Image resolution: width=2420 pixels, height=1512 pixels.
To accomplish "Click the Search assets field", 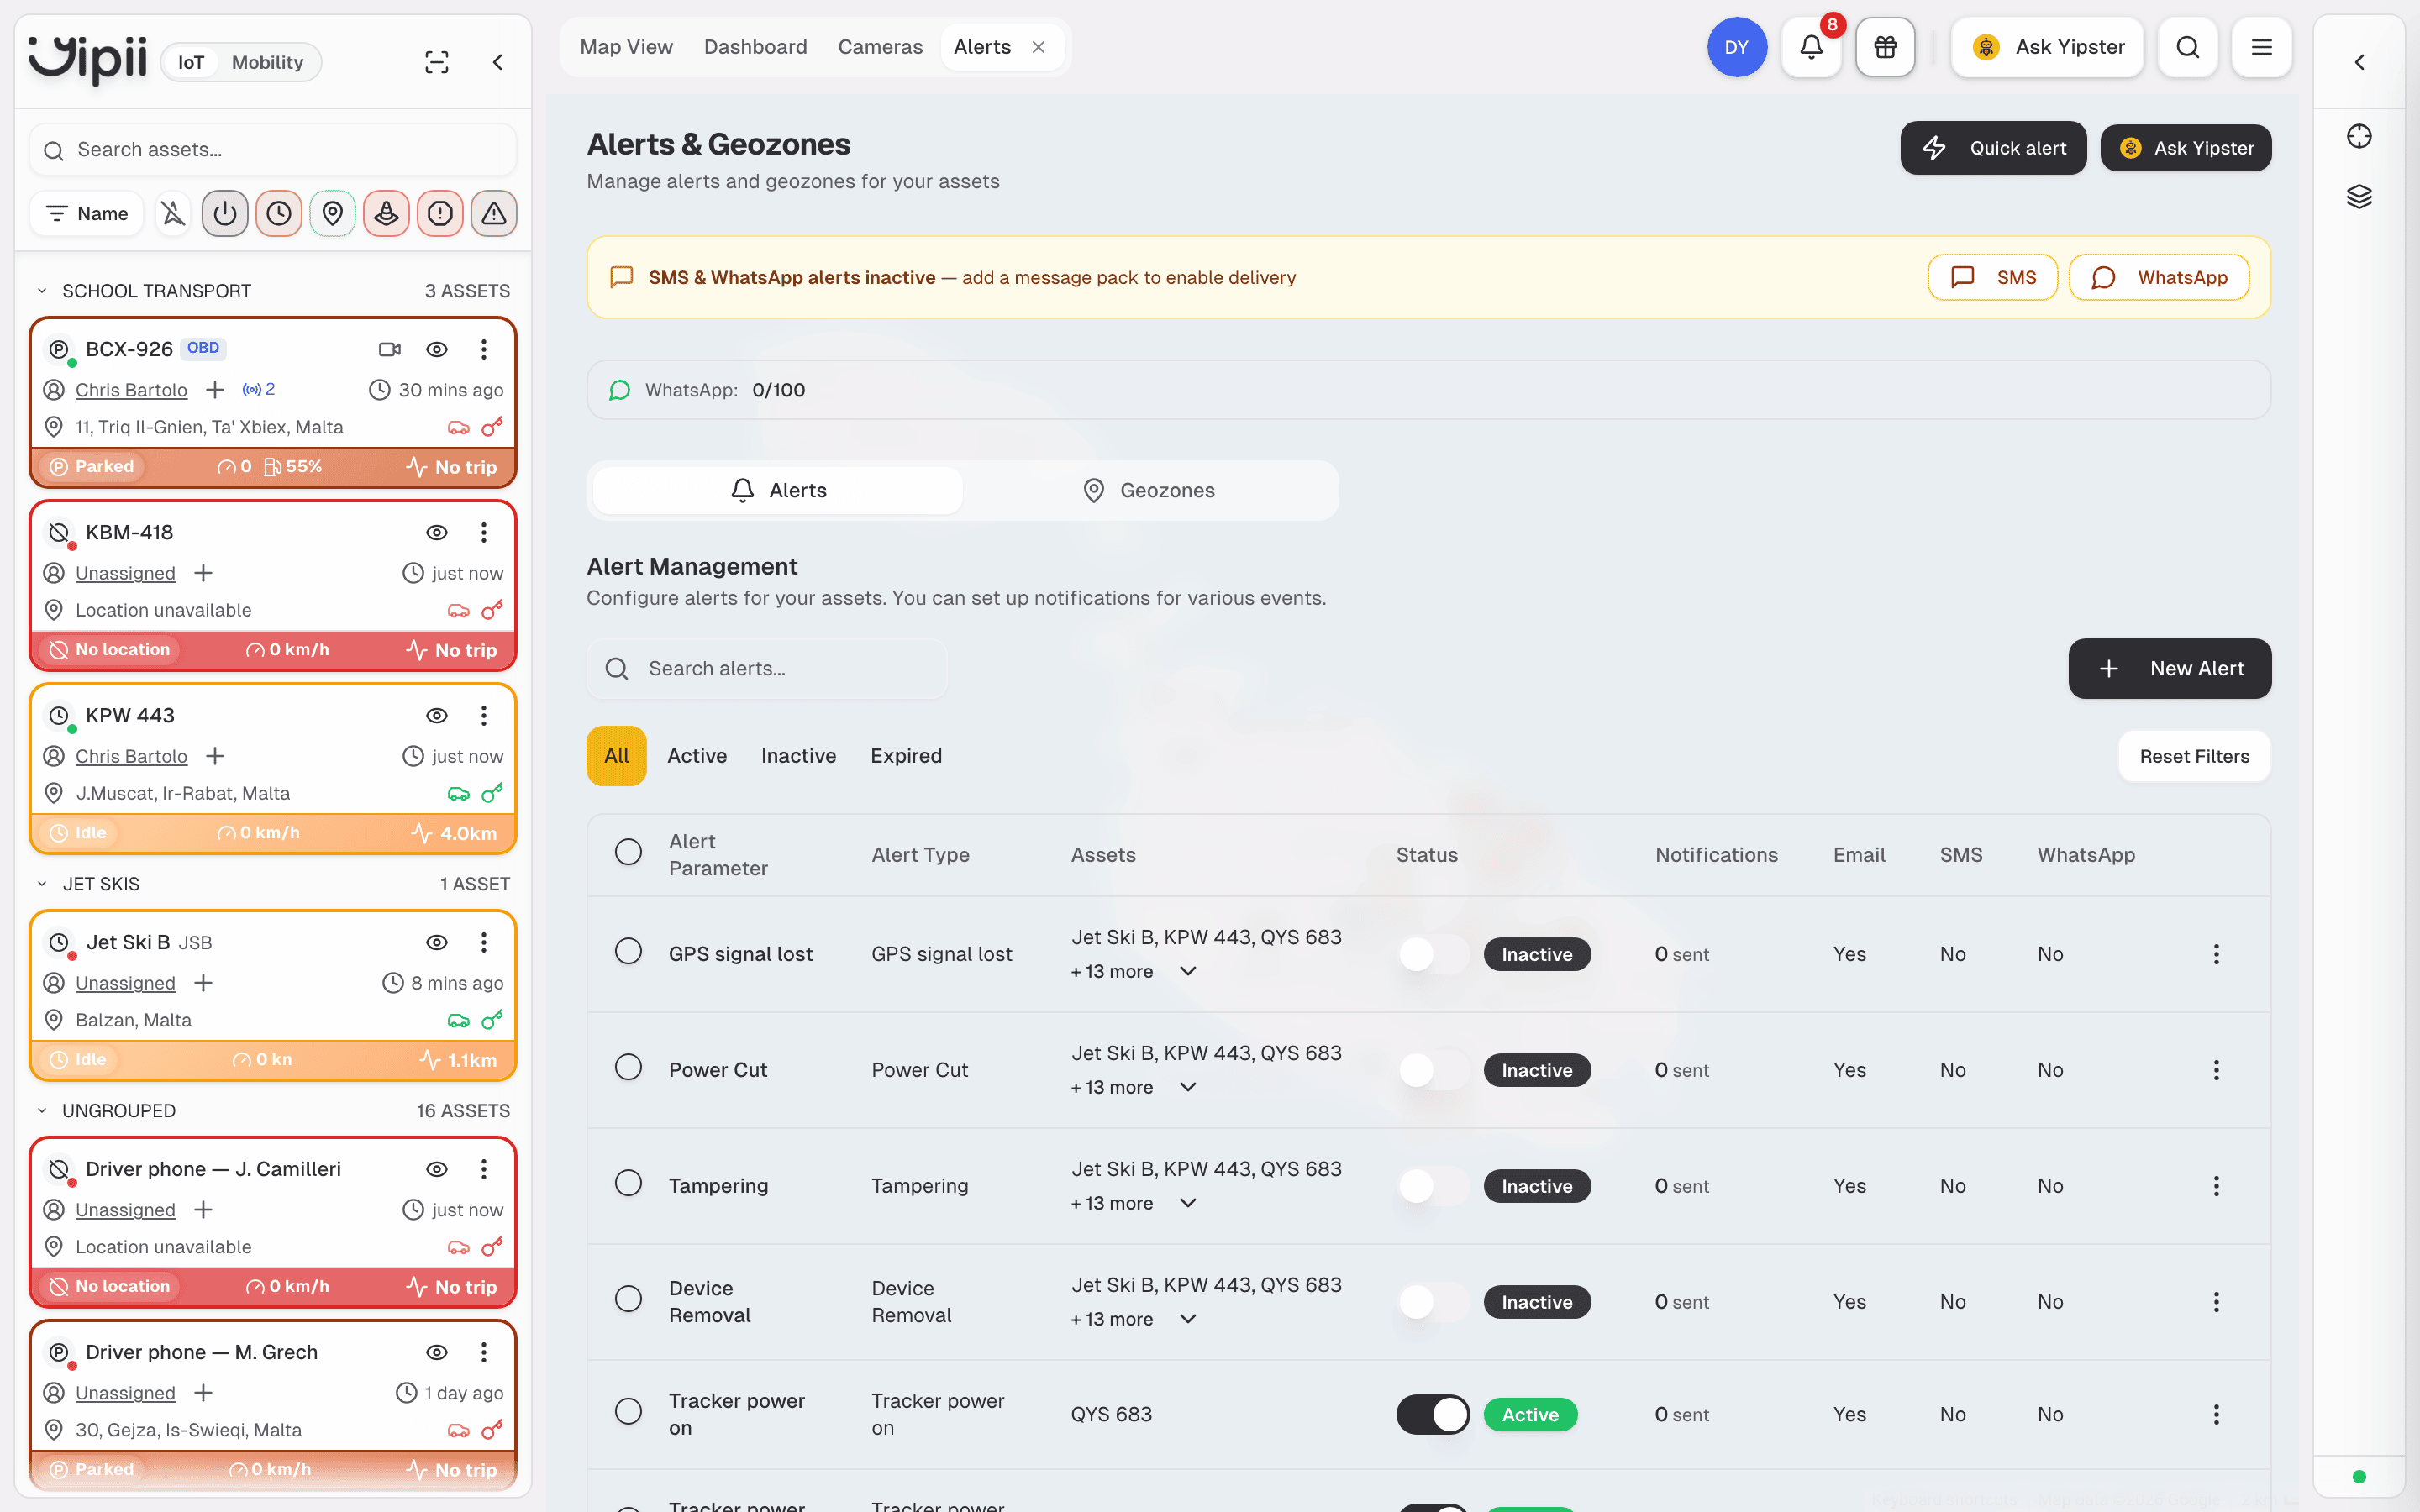I will point(273,150).
